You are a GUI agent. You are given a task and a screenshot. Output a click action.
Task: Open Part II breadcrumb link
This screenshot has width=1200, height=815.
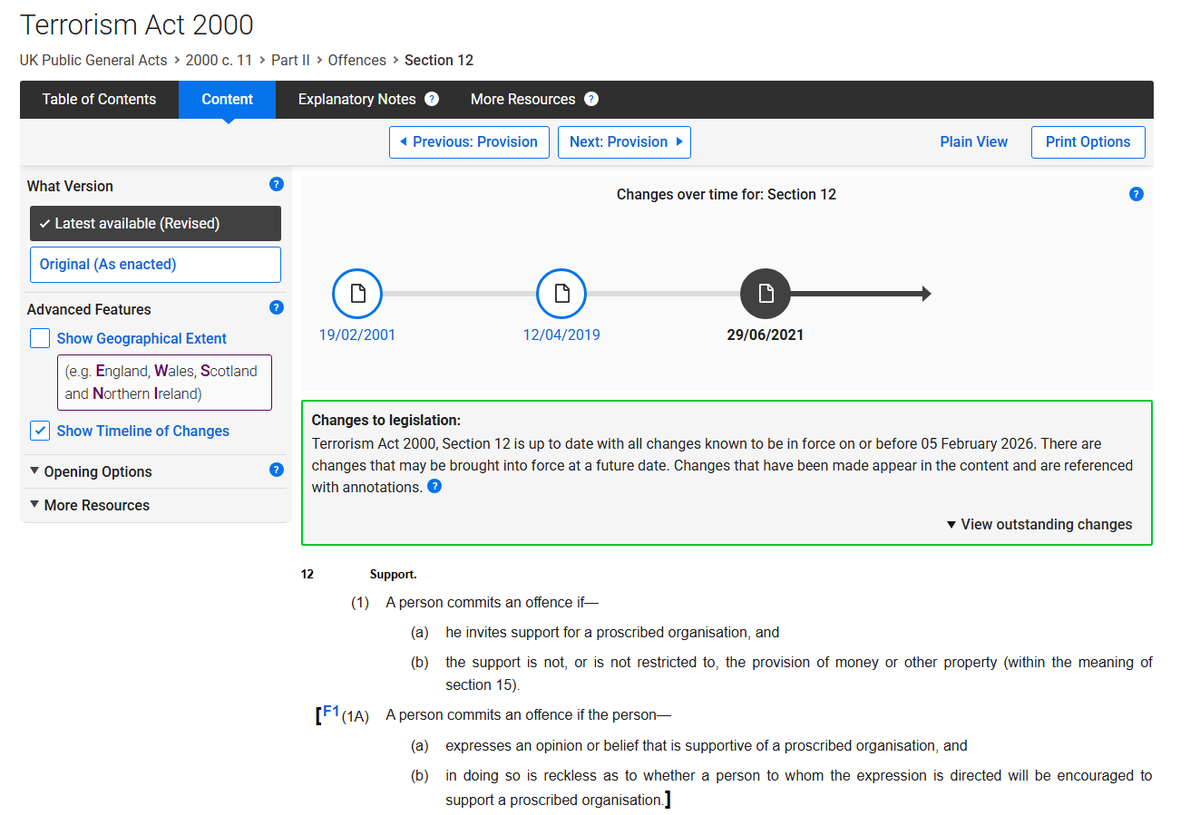point(291,60)
